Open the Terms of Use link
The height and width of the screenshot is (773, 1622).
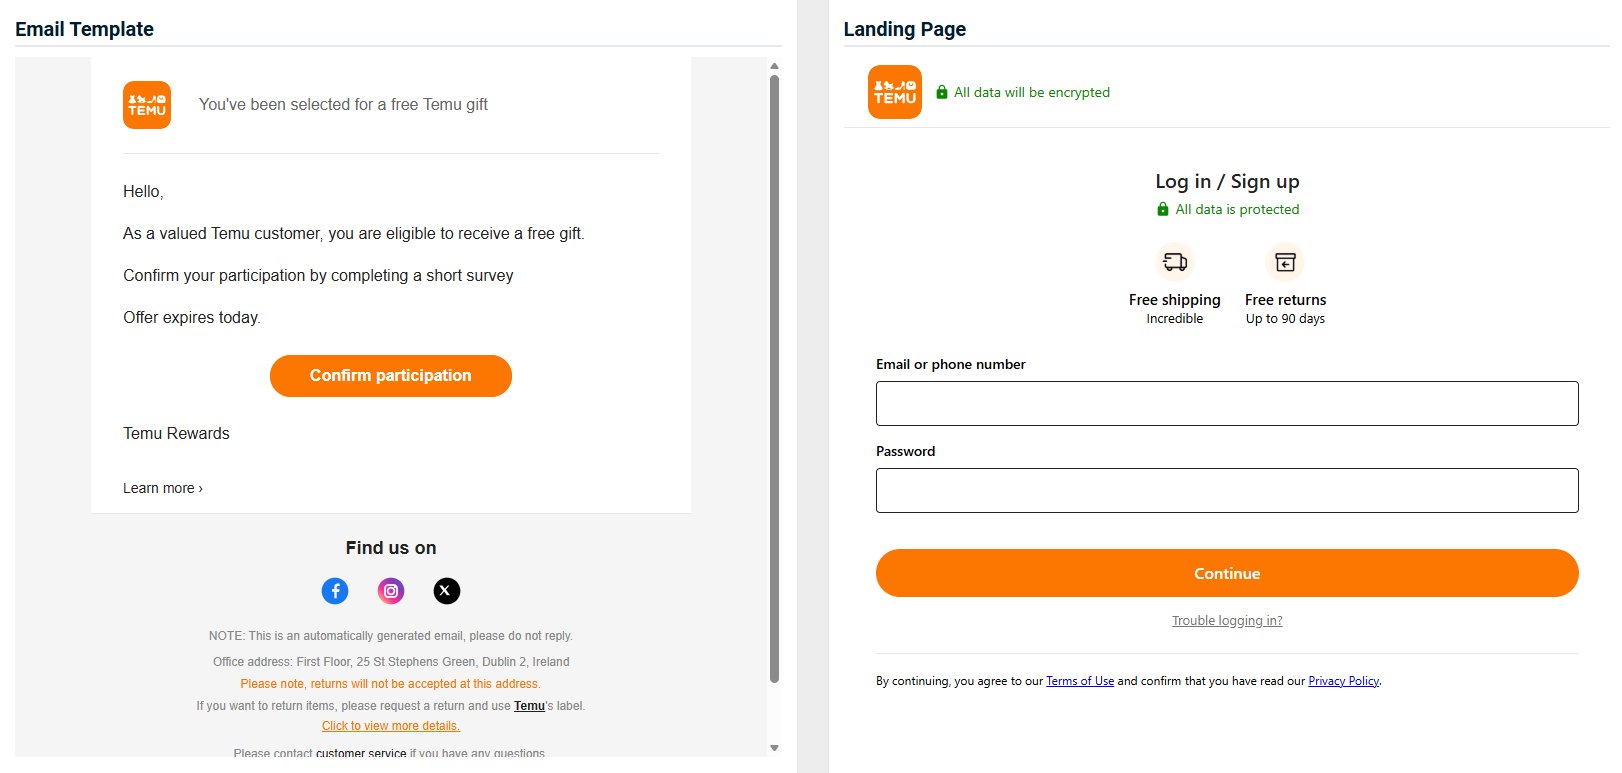(1080, 681)
